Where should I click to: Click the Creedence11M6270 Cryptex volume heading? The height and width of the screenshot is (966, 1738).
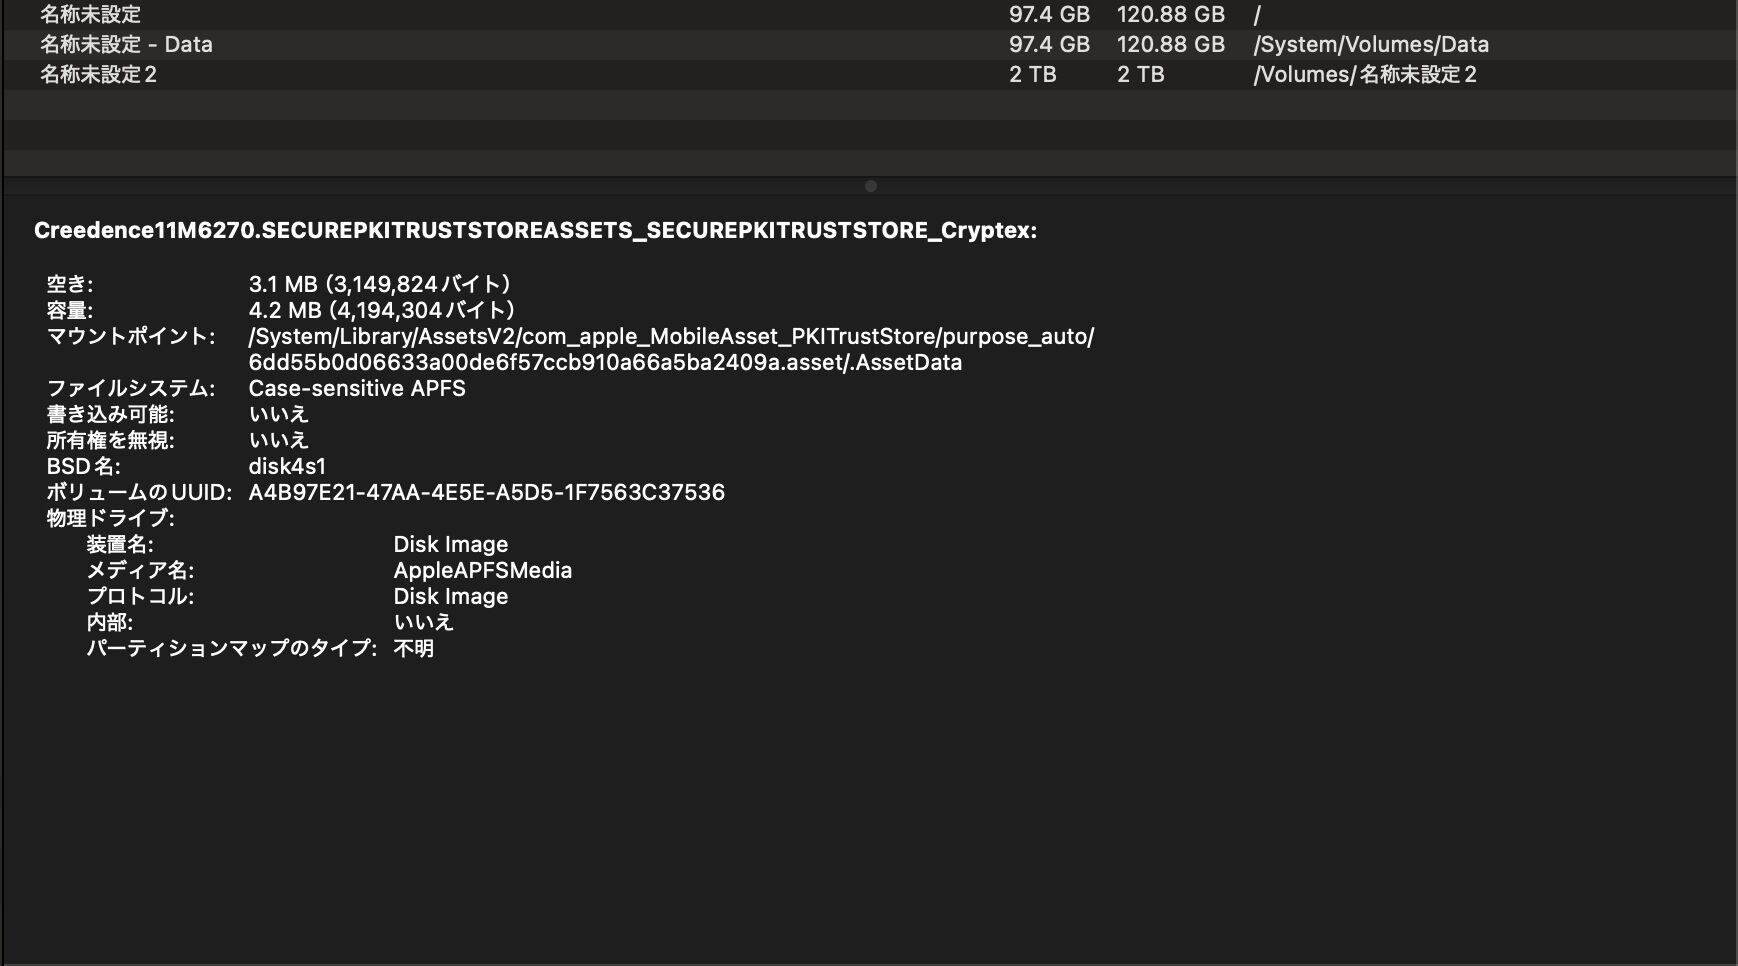point(535,231)
